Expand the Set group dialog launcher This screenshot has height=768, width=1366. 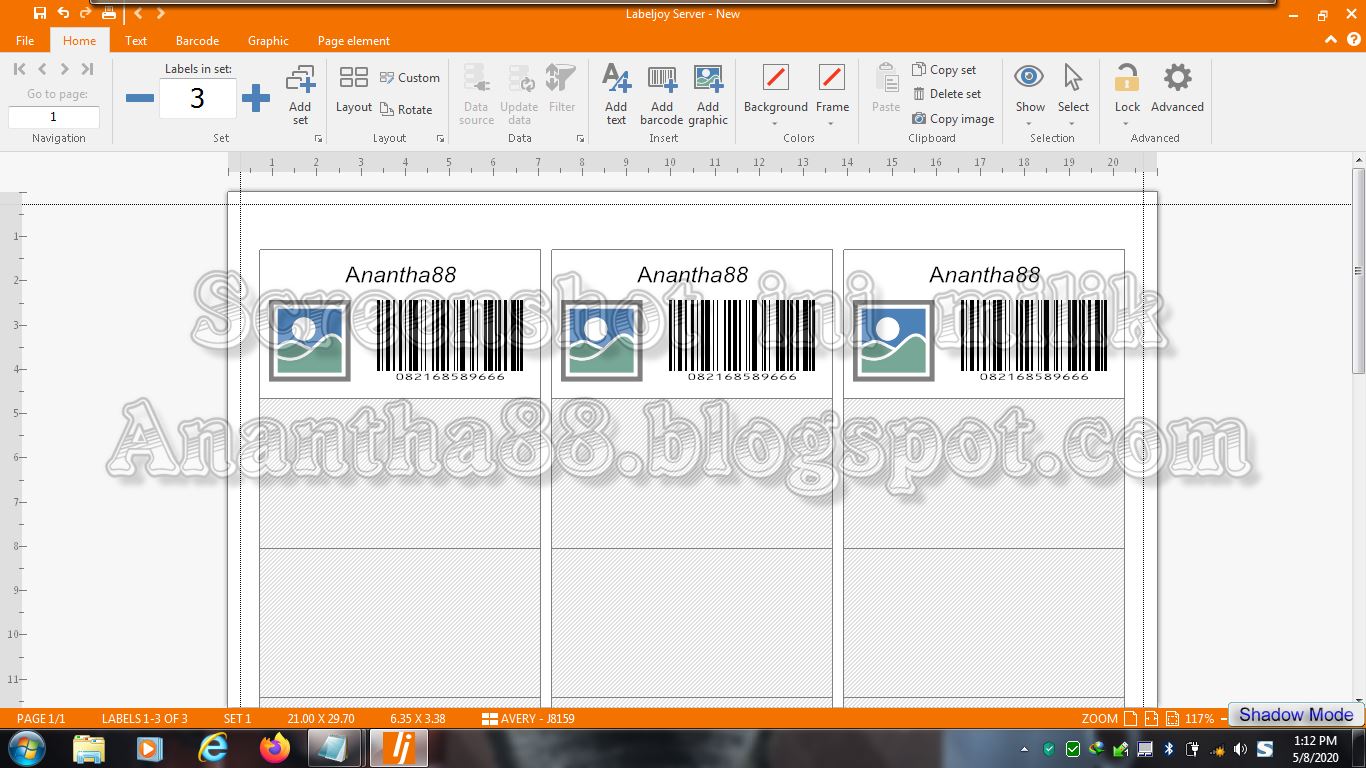pyautogui.click(x=319, y=139)
